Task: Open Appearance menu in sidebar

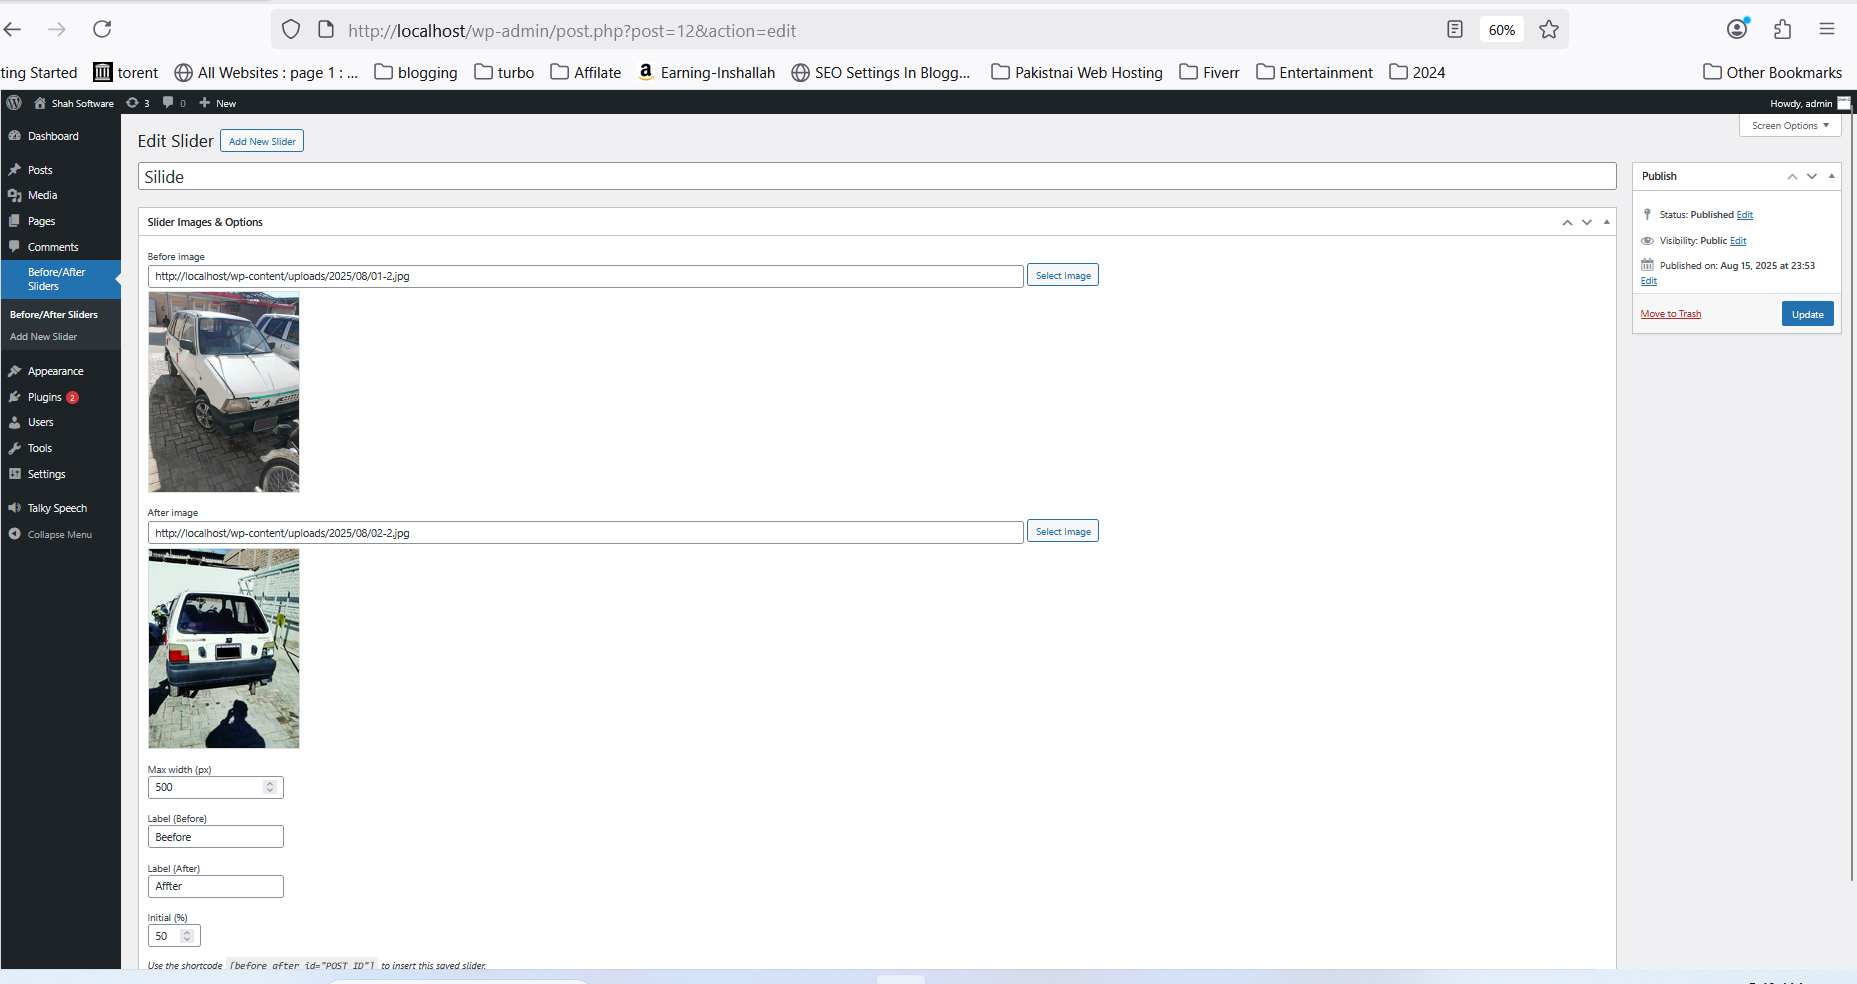Action: click(x=55, y=371)
